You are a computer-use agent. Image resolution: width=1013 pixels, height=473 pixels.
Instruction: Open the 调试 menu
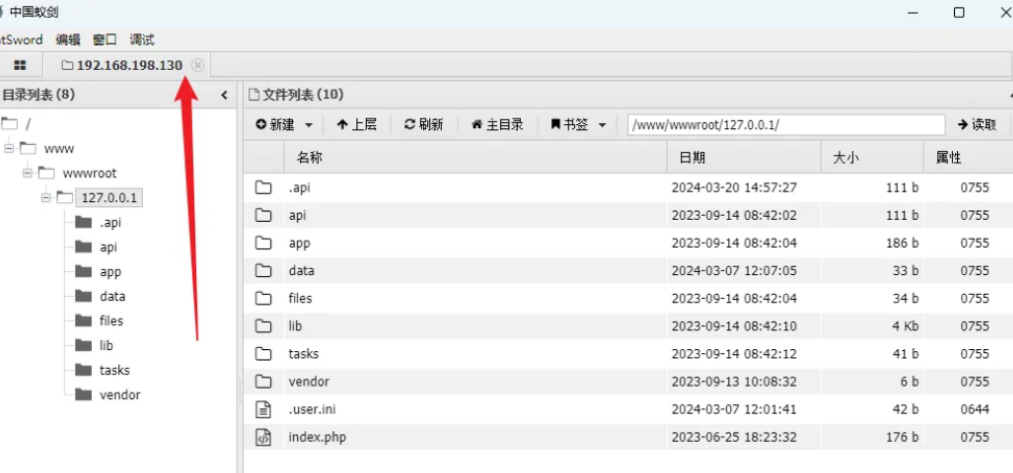point(141,40)
